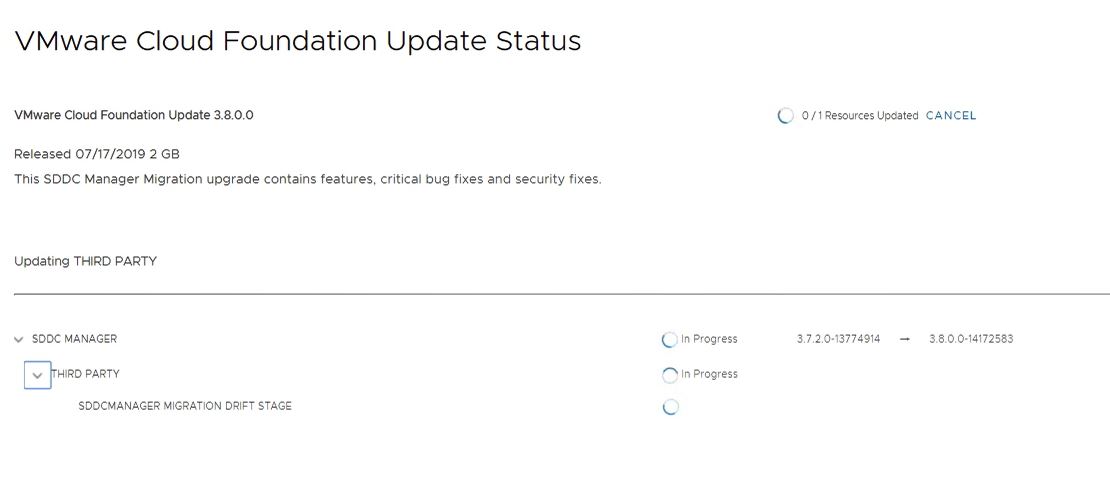This screenshot has width=1110, height=494.
Task: Click the 0 / 1 Resources Updated text
Action: 860,116
